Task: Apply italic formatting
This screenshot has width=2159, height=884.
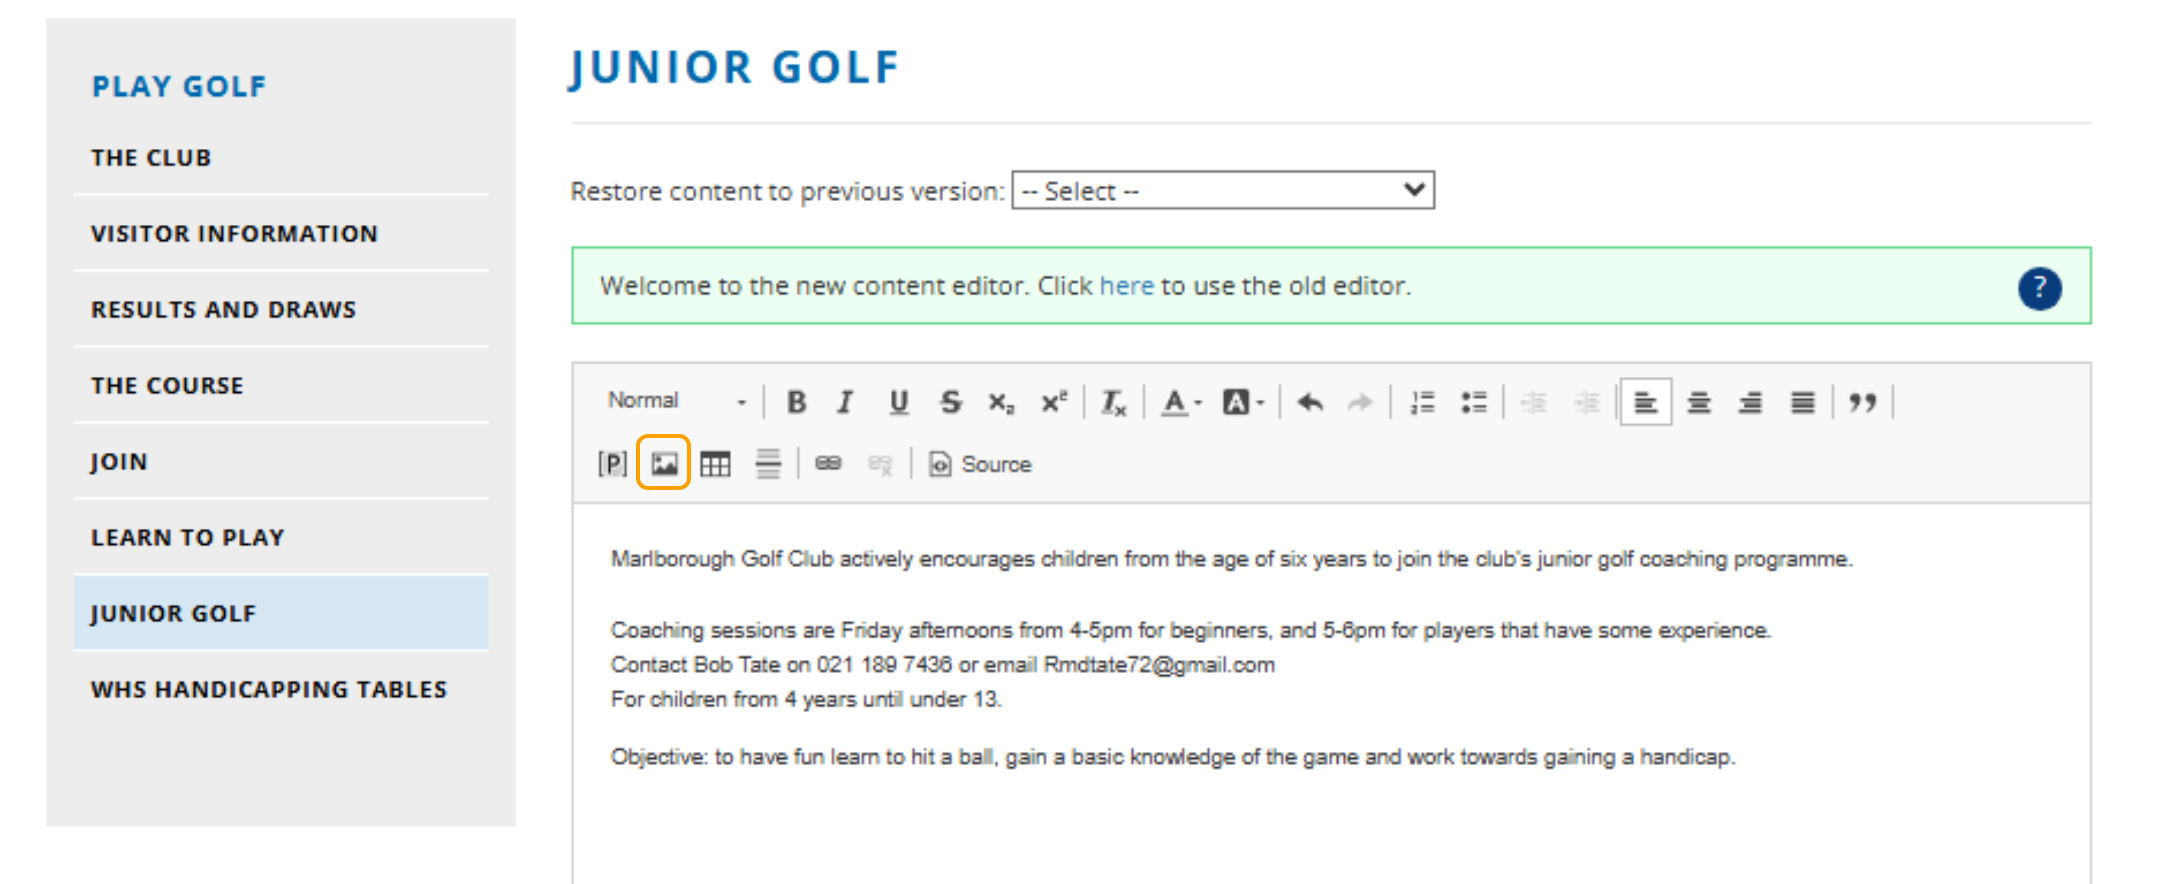Action: point(846,402)
